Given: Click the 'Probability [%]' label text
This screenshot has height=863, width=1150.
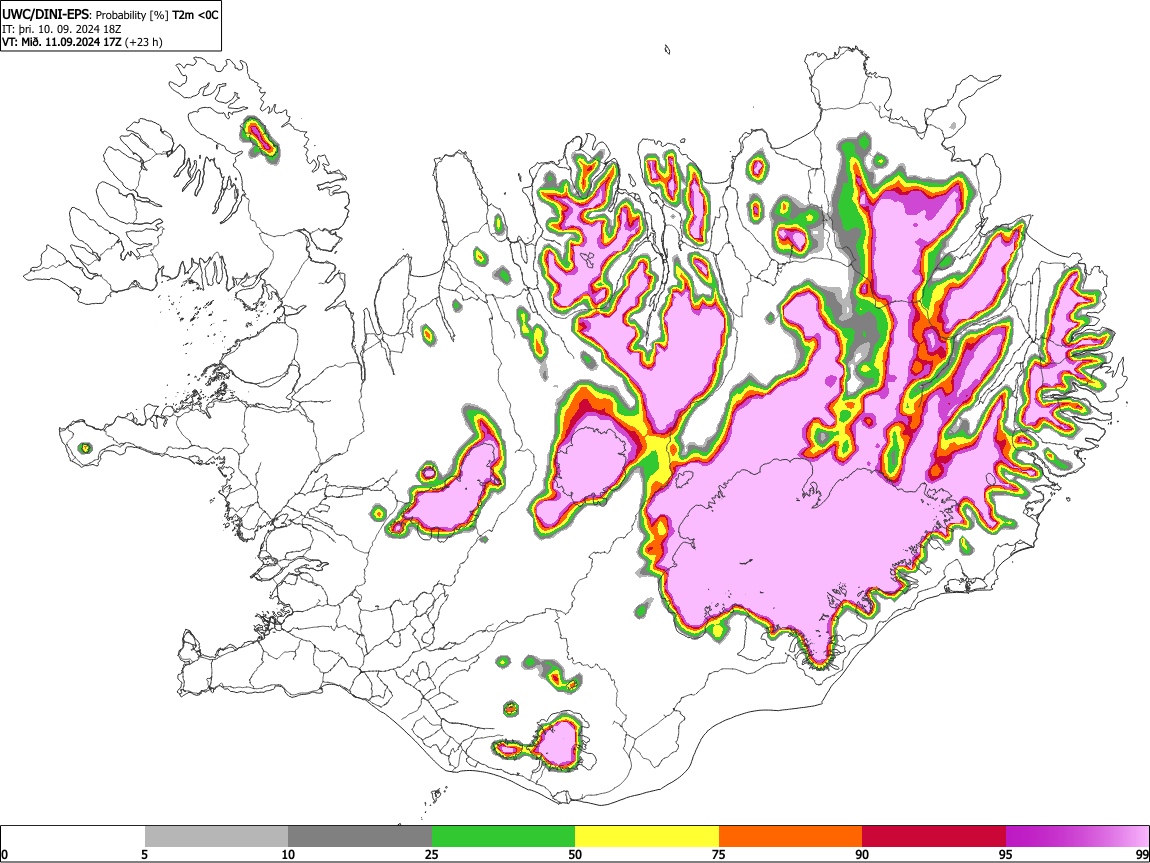Looking at the screenshot, I should [133, 15].
